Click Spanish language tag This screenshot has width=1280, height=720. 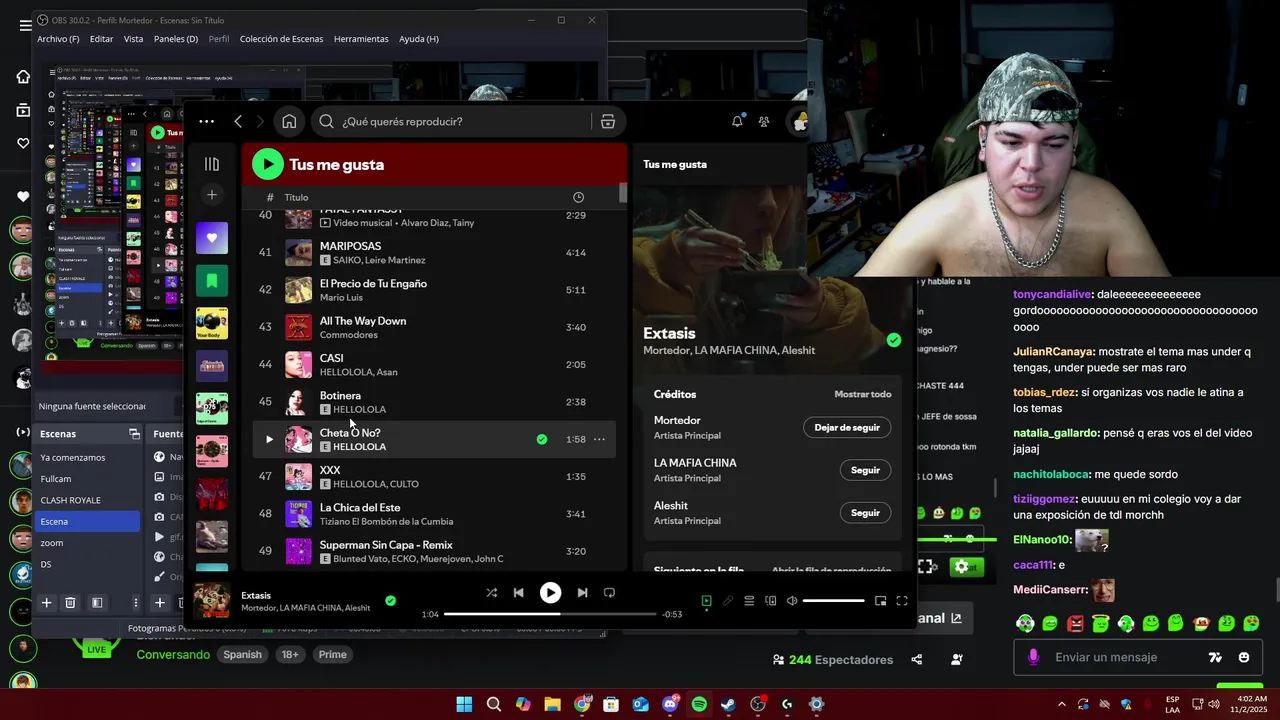(x=242, y=655)
